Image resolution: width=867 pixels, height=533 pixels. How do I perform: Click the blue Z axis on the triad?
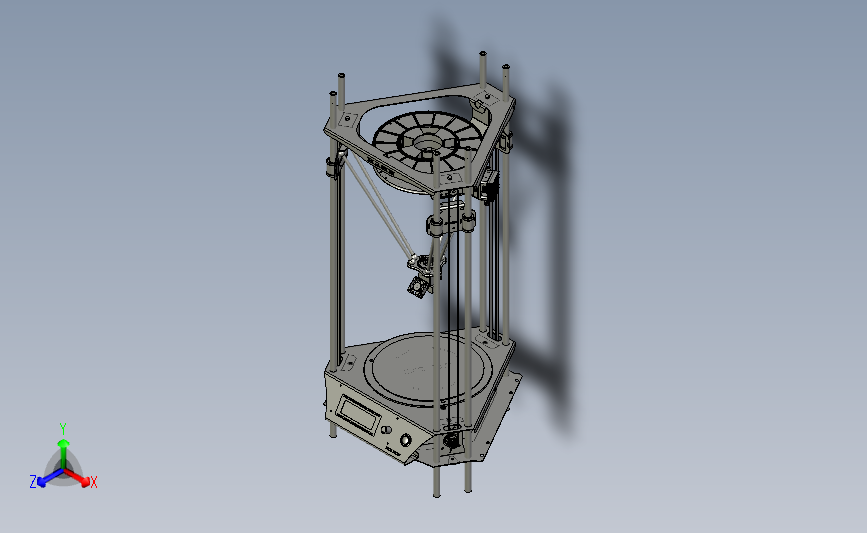(50, 478)
